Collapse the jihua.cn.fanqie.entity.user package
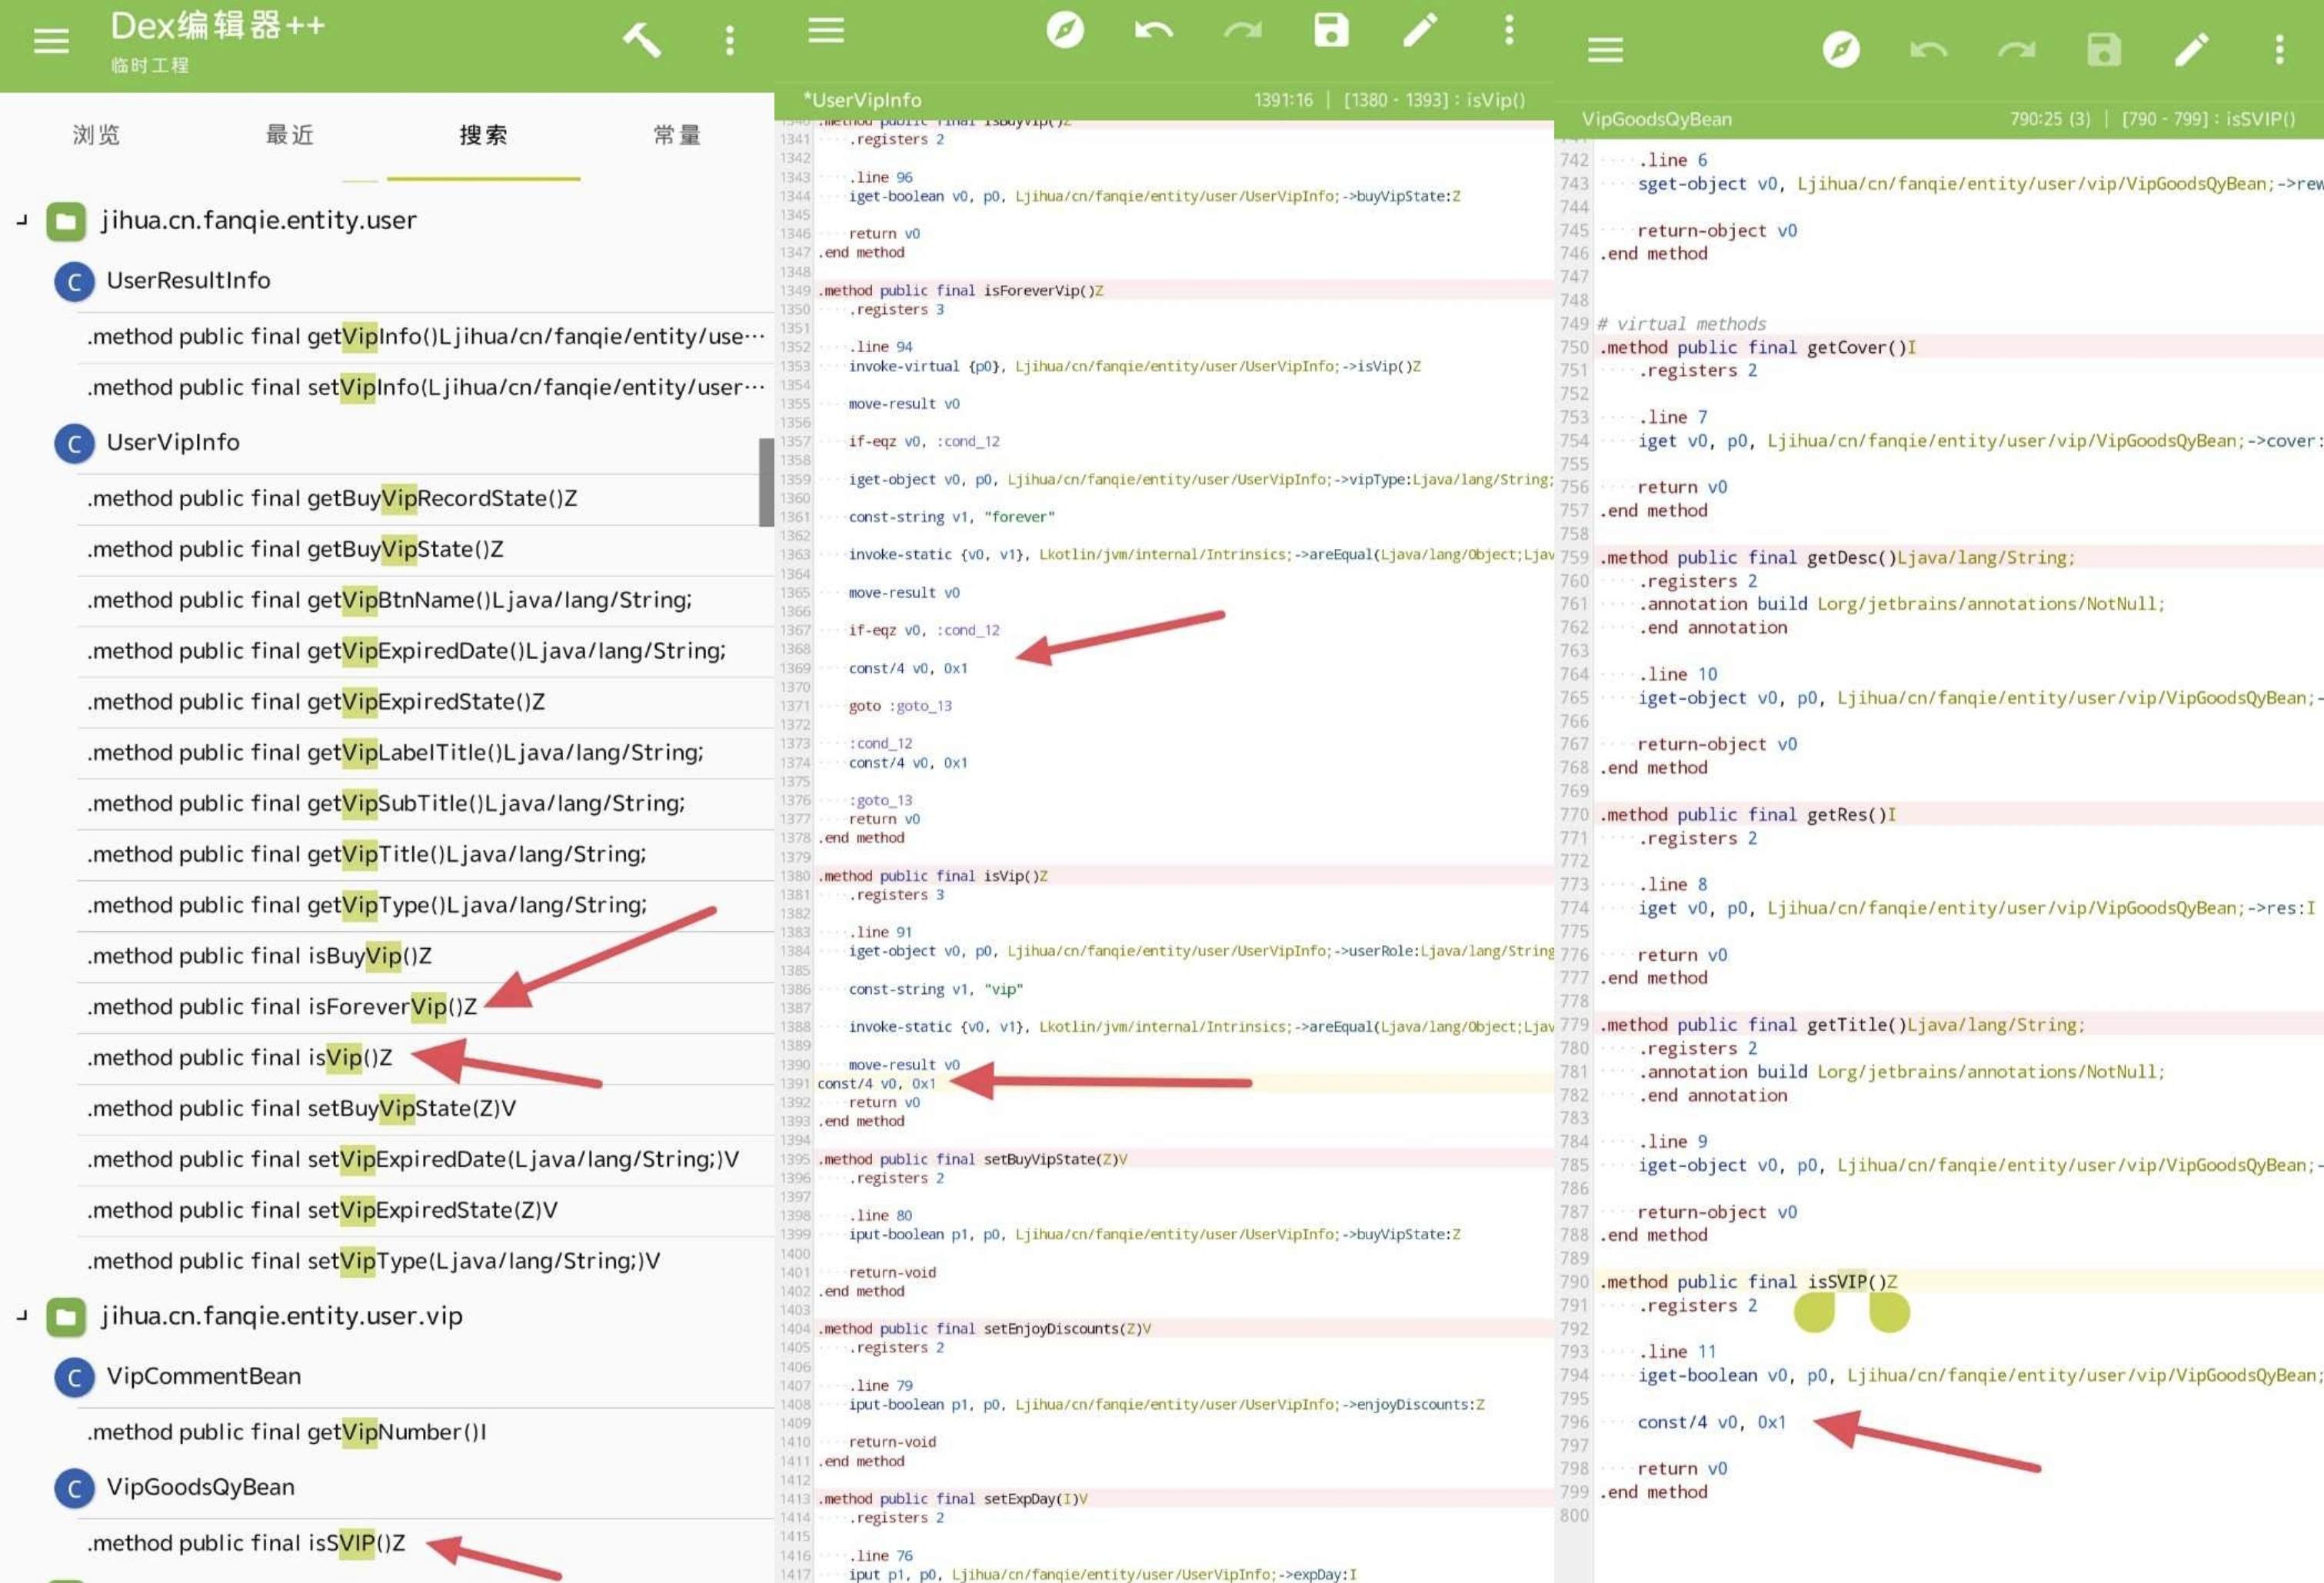 (22, 220)
